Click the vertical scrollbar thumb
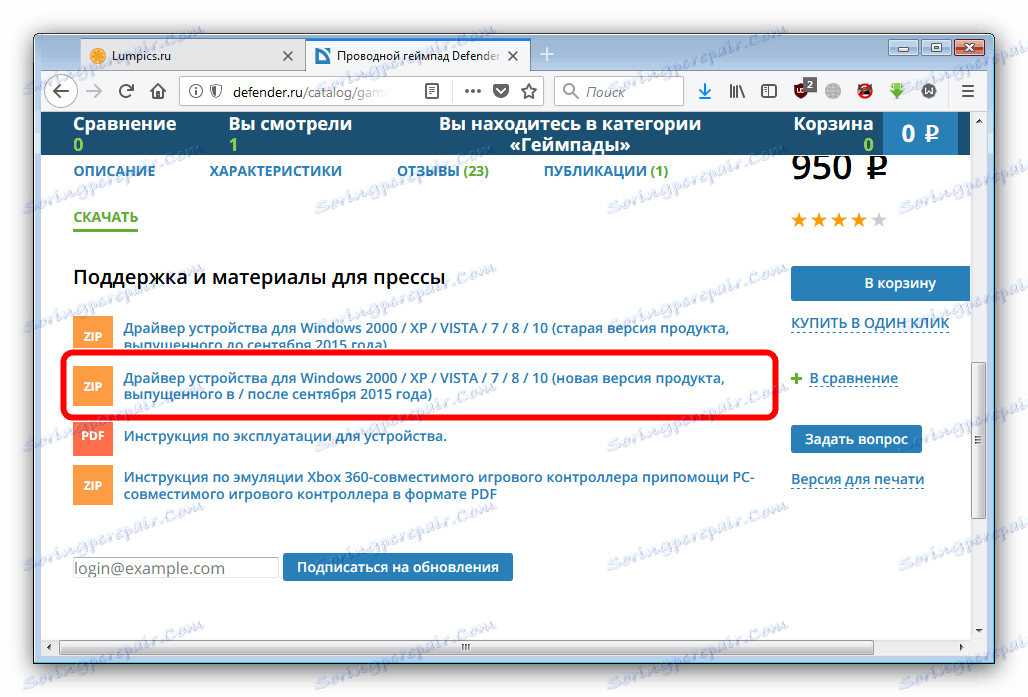1028x697 pixels. pos(978,439)
